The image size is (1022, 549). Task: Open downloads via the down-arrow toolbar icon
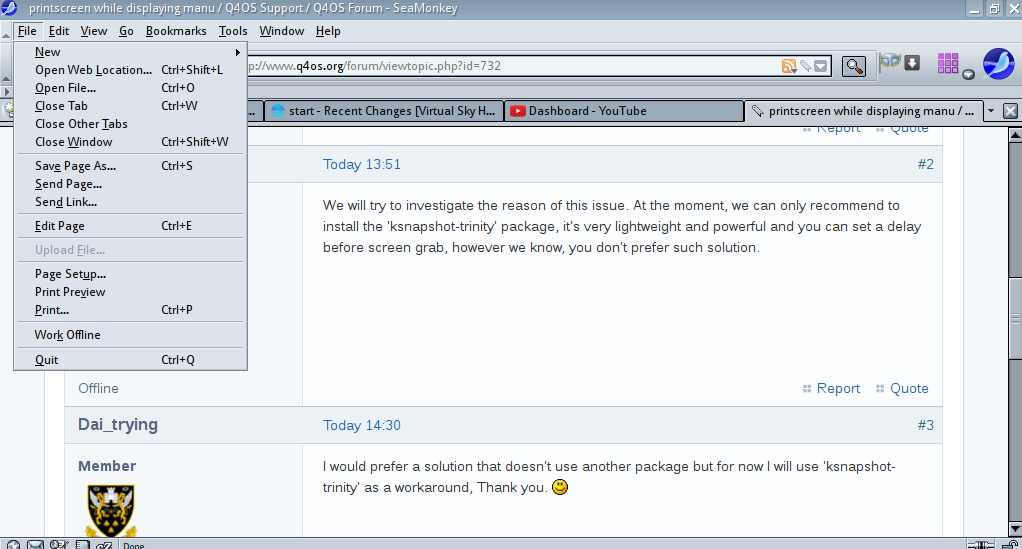pos(912,63)
